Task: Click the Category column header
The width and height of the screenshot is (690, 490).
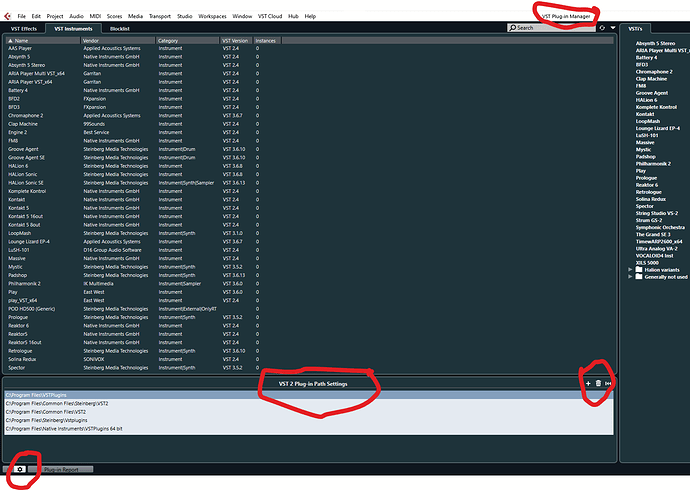Action: coord(187,40)
